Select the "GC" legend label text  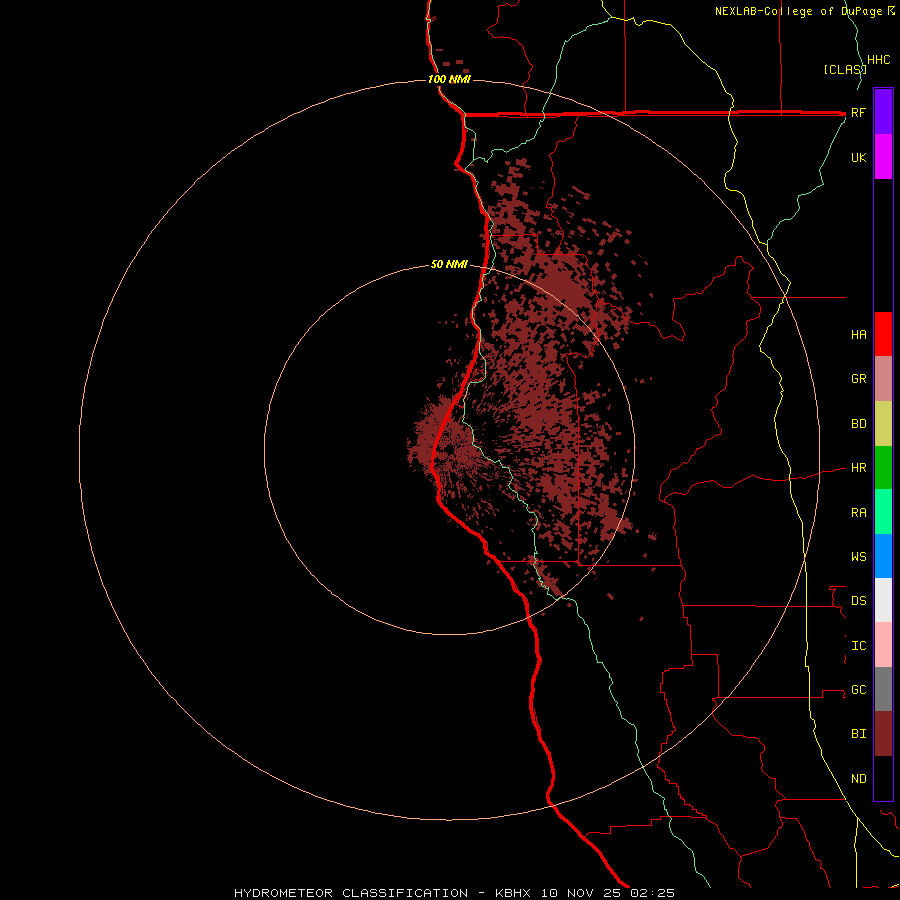pos(858,690)
